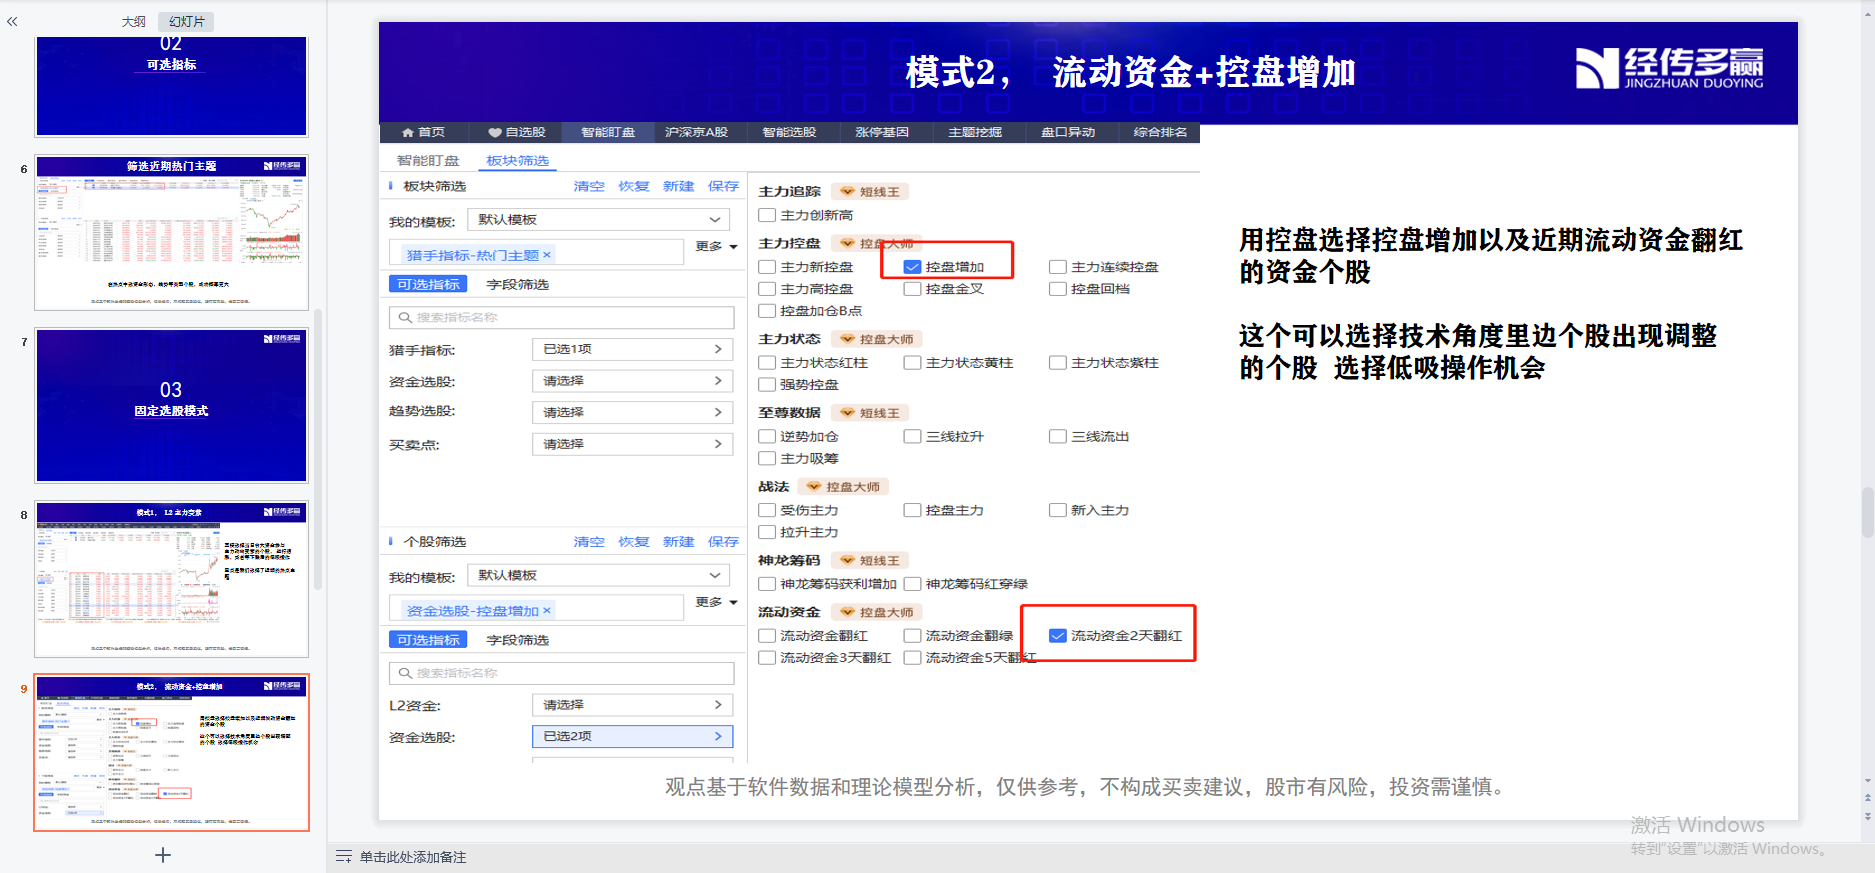Select slide 7 thumbnail 固定选股模式
Screen dimensions: 1875x873
[172, 405]
